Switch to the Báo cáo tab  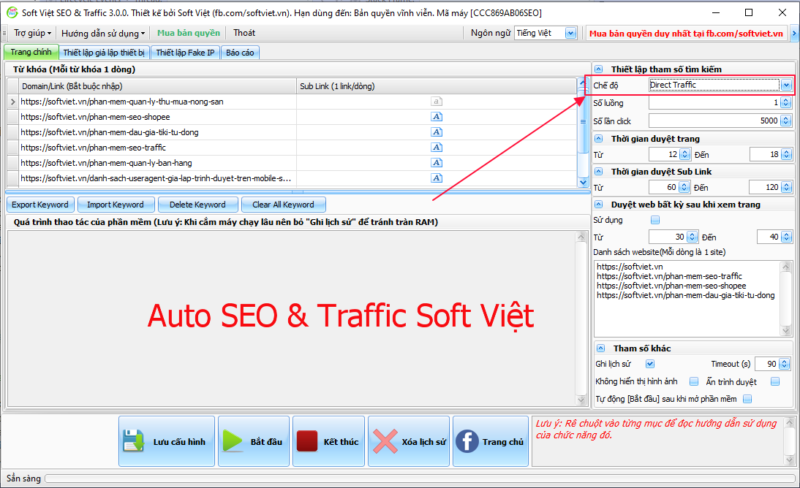[240, 53]
